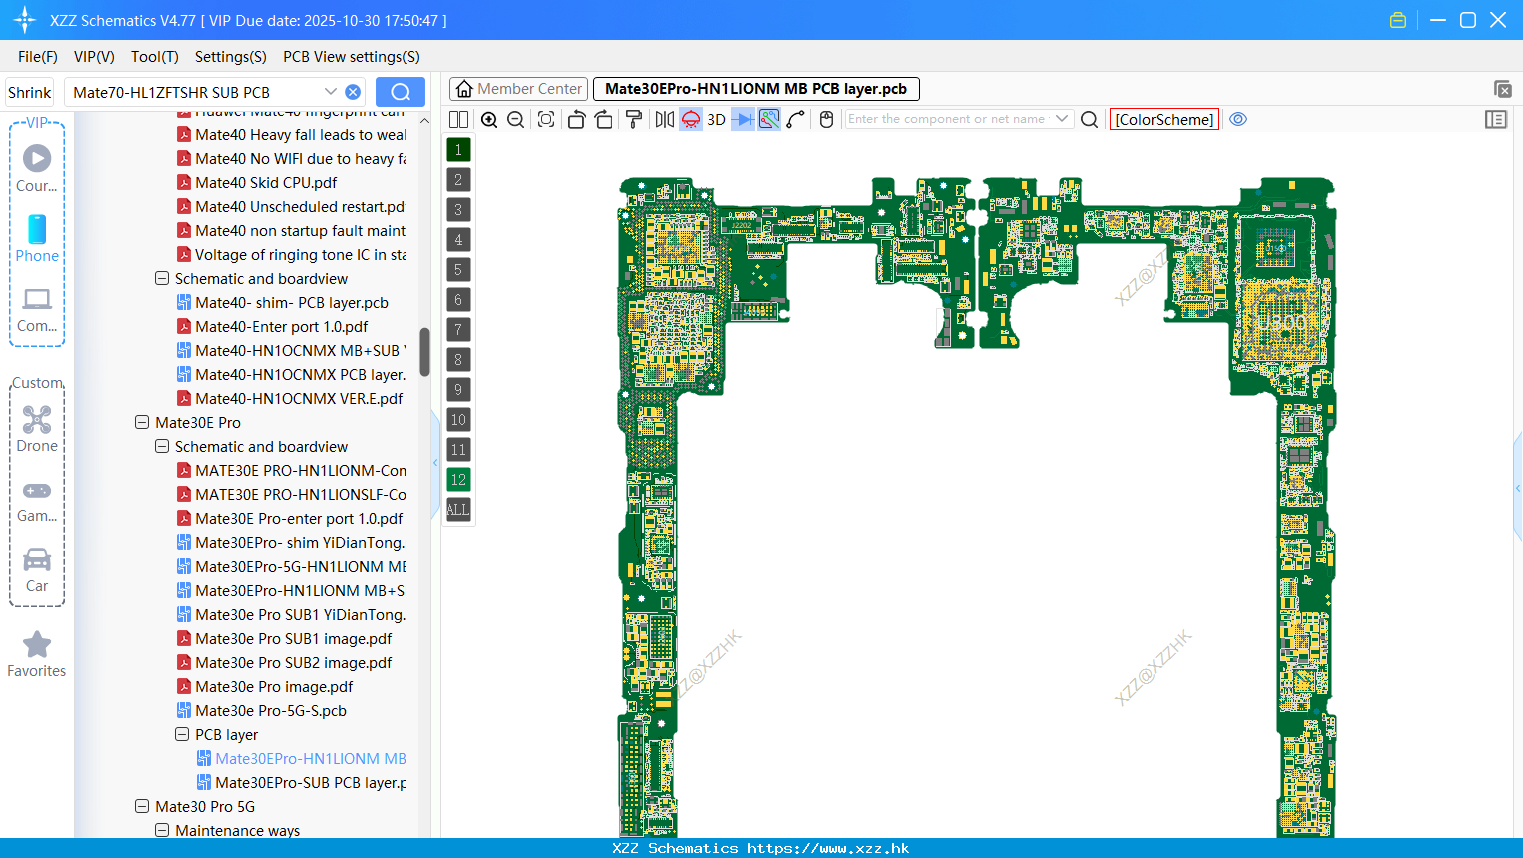The width and height of the screenshot is (1523, 858).
Task: Open the toolbox icon in title bar
Action: coord(1398,20)
